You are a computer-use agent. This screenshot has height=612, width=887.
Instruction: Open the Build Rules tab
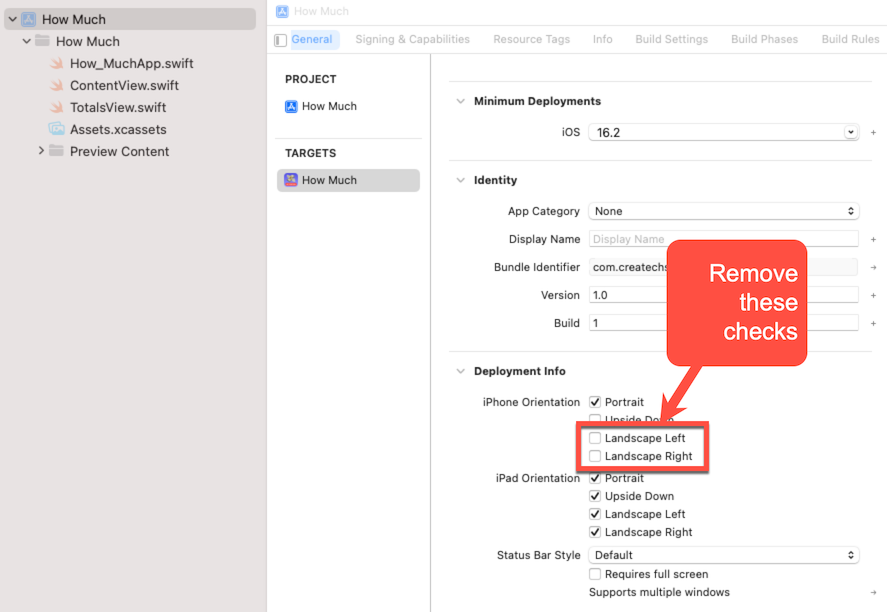point(850,40)
